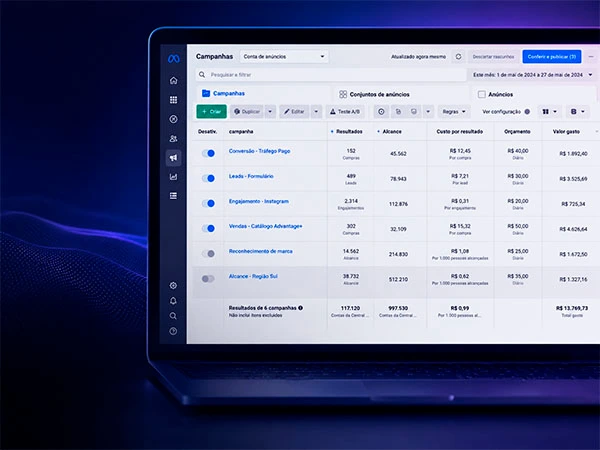Click the folder icon on Campanhas tab
This screenshot has height=450, width=600.
click(206, 93)
